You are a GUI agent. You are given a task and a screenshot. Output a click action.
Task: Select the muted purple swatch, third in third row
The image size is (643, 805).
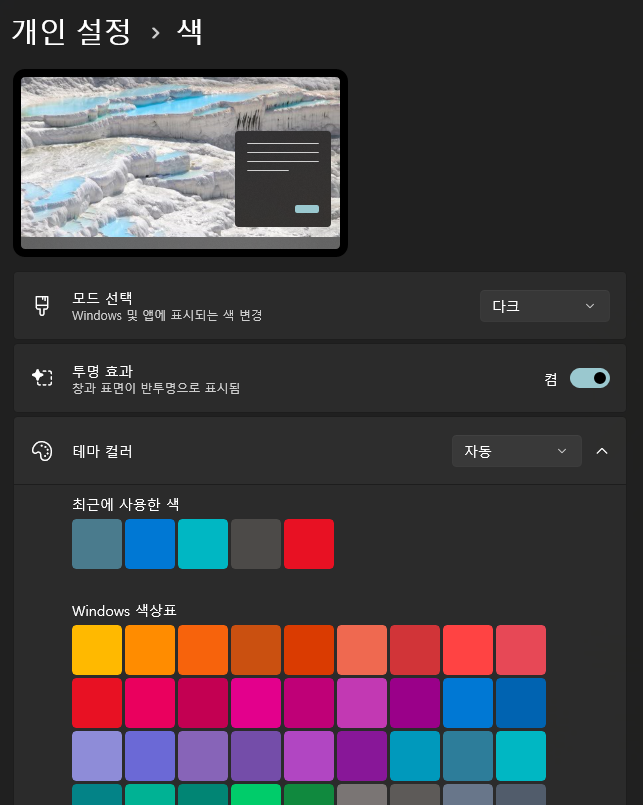tap(203, 756)
